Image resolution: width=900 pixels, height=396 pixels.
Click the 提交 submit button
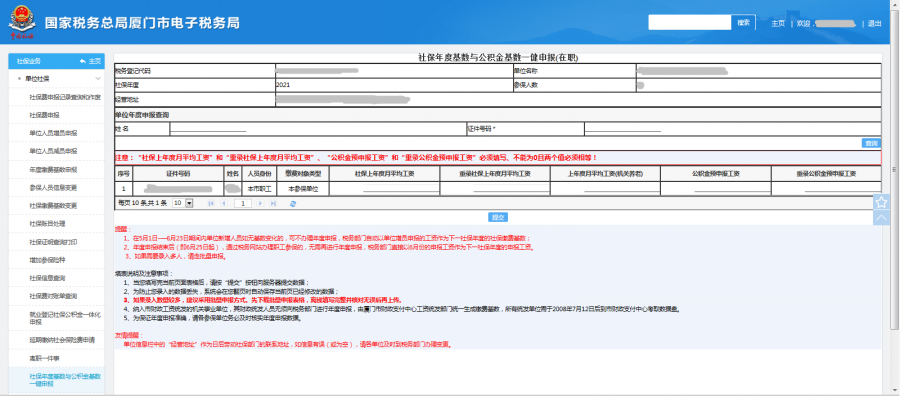coord(498,218)
